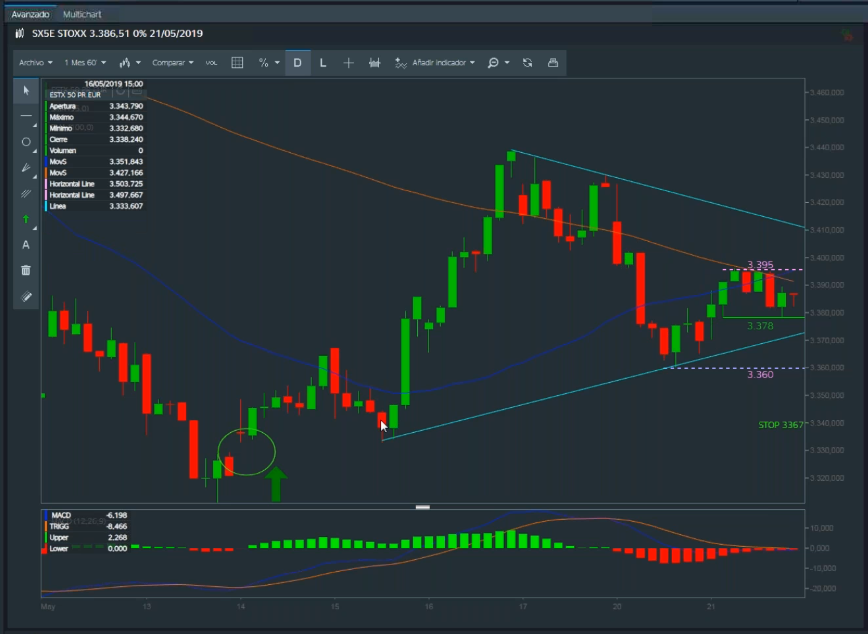Click the Mínimo 3.332,680 legend row
The height and width of the screenshot is (634, 868).
coord(96,128)
